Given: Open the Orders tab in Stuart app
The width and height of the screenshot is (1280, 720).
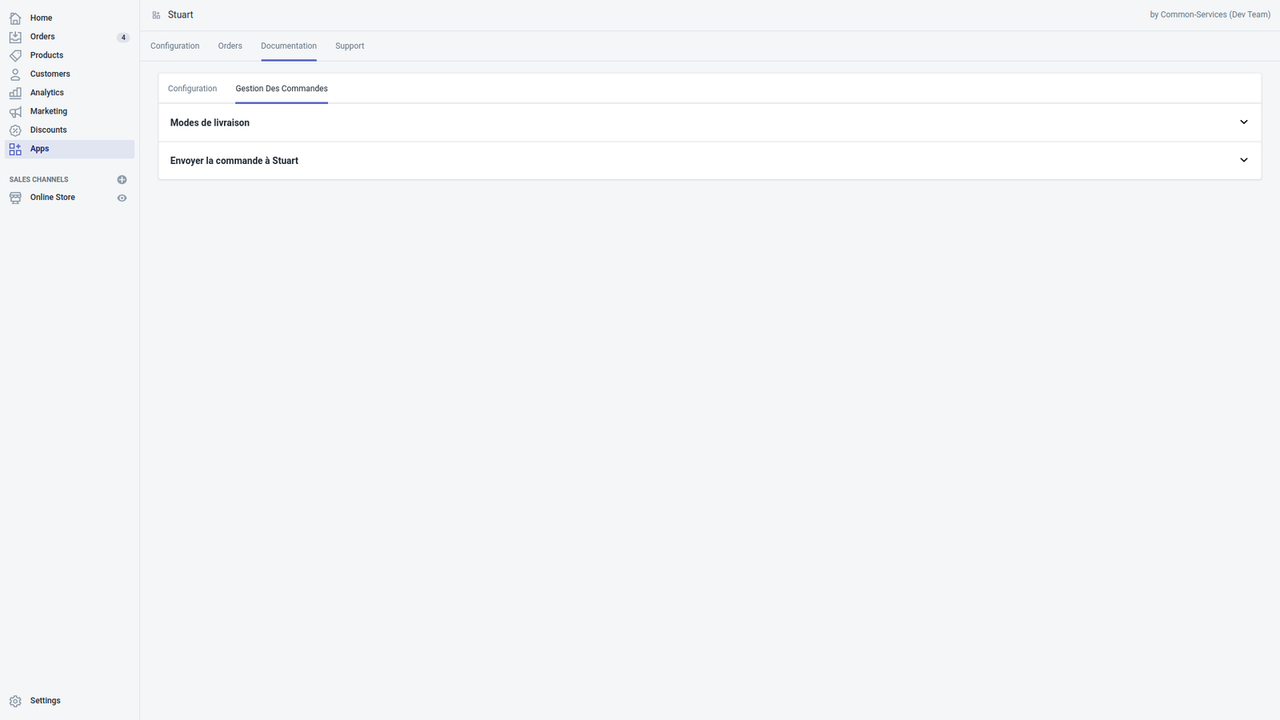Looking at the screenshot, I should [230, 46].
